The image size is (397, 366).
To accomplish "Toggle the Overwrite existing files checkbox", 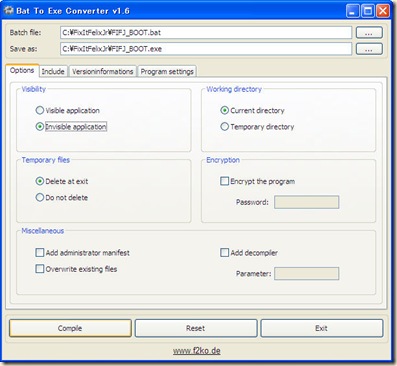I will [x=40, y=269].
